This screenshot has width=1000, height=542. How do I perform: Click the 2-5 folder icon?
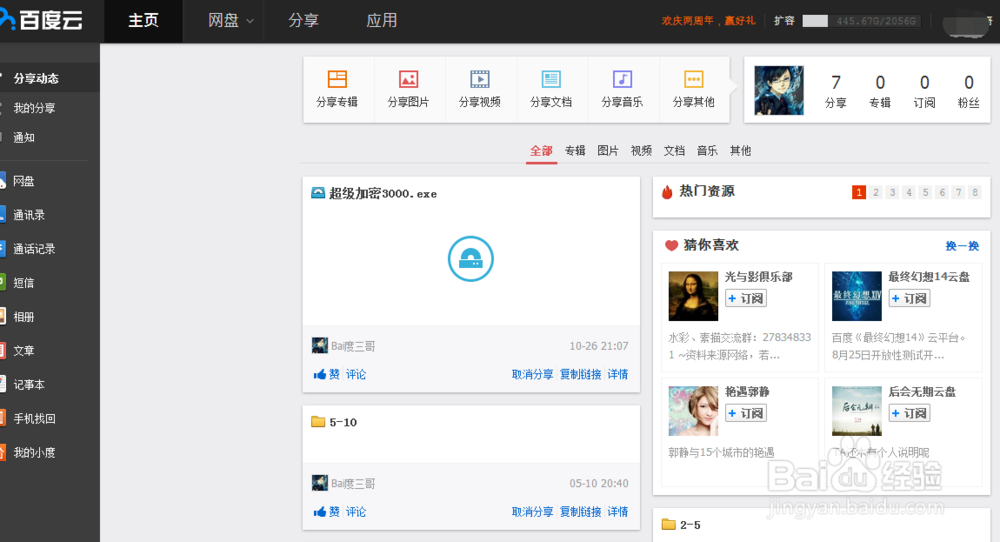click(668, 524)
